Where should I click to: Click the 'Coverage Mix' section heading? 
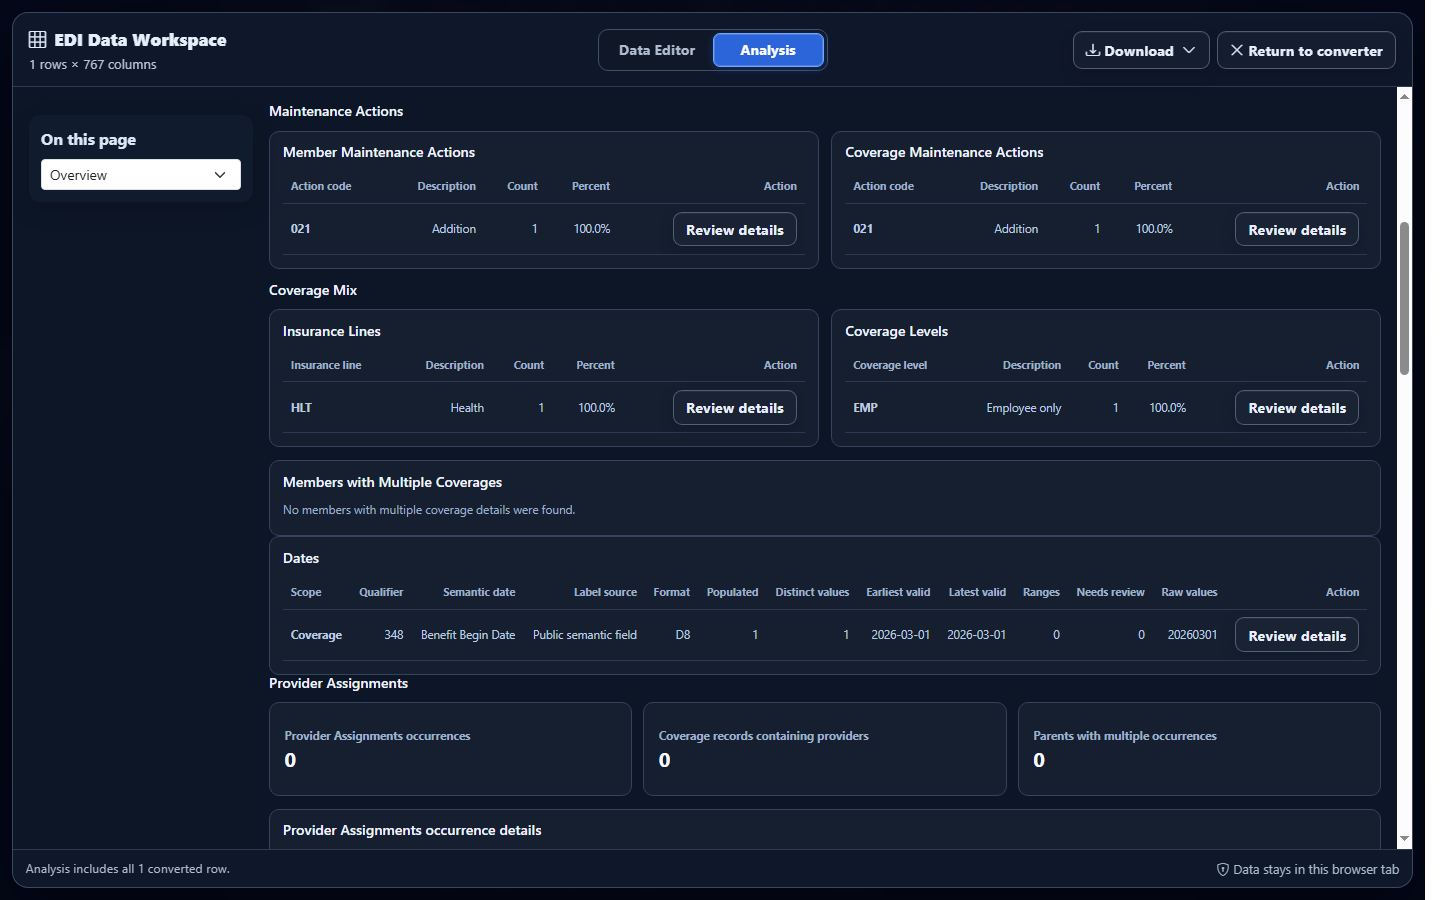[313, 290]
